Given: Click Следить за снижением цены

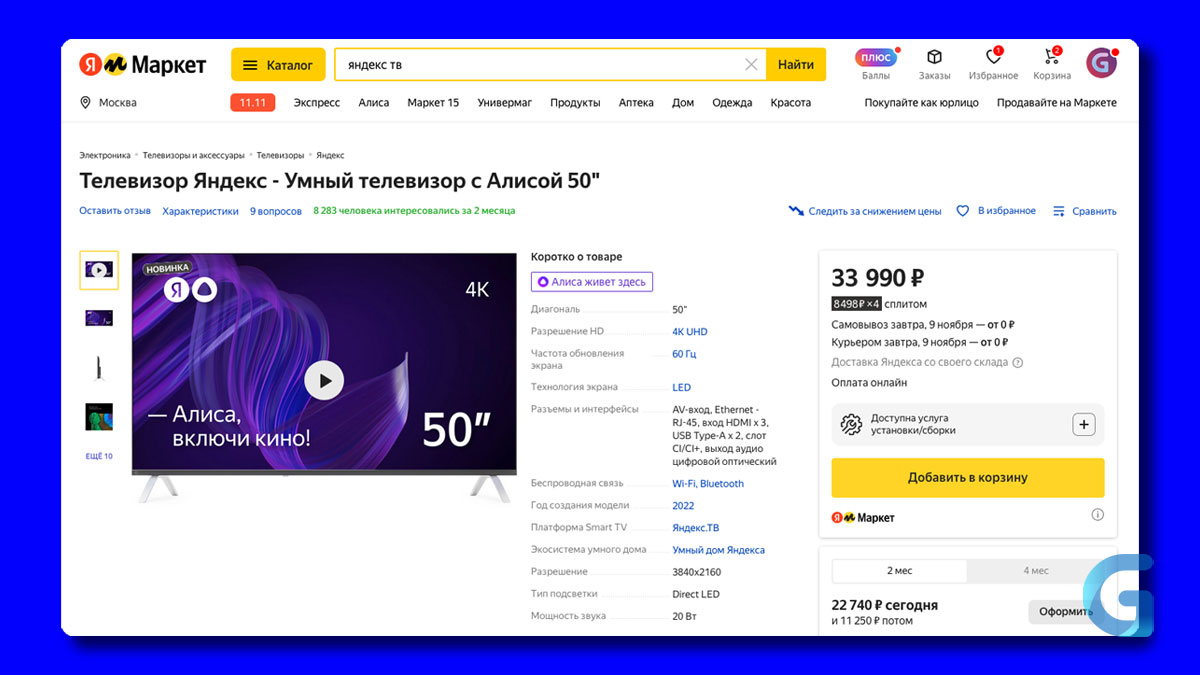Looking at the screenshot, I should point(865,211).
